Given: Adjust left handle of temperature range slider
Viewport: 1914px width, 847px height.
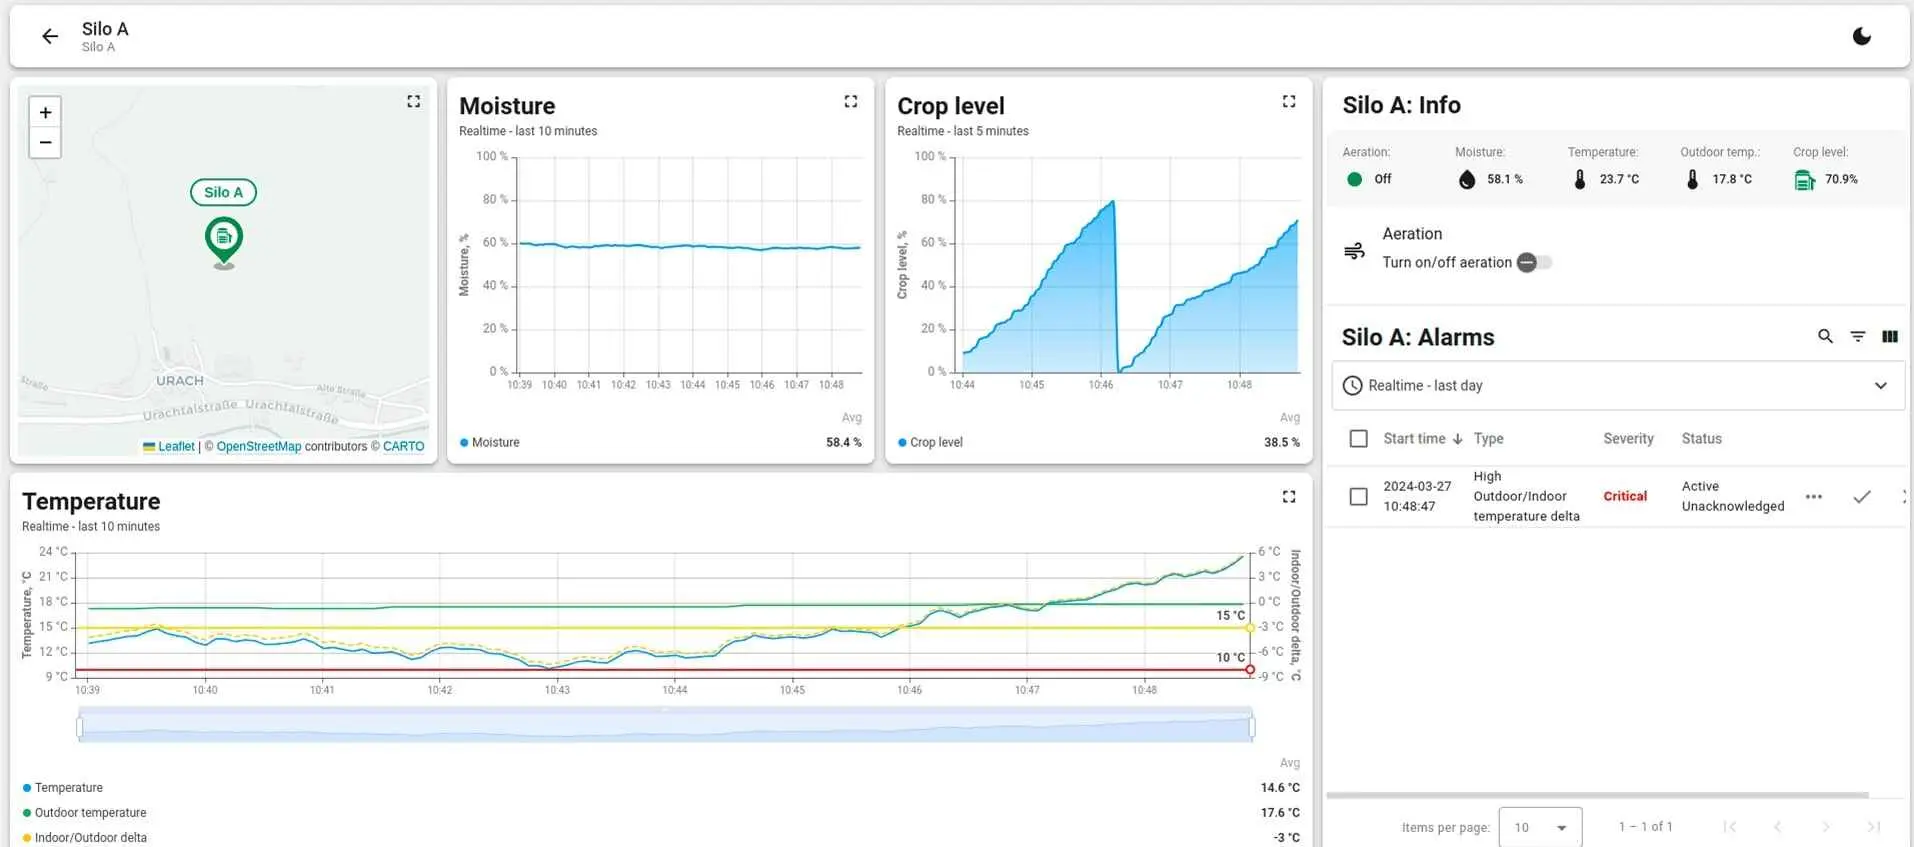Looking at the screenshot, I should click(x=80, y=727).
